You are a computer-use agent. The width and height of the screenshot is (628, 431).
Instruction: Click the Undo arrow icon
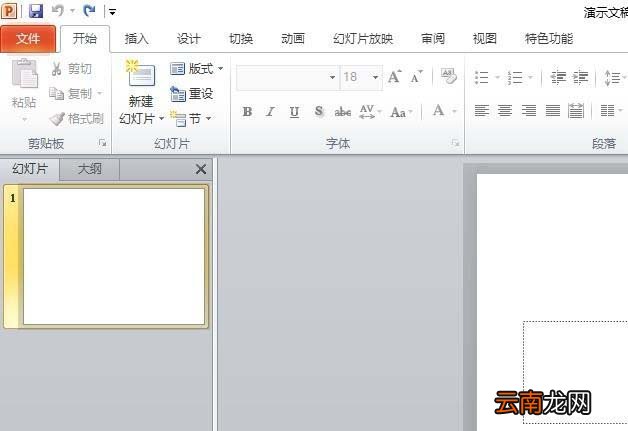coord(58,11)
